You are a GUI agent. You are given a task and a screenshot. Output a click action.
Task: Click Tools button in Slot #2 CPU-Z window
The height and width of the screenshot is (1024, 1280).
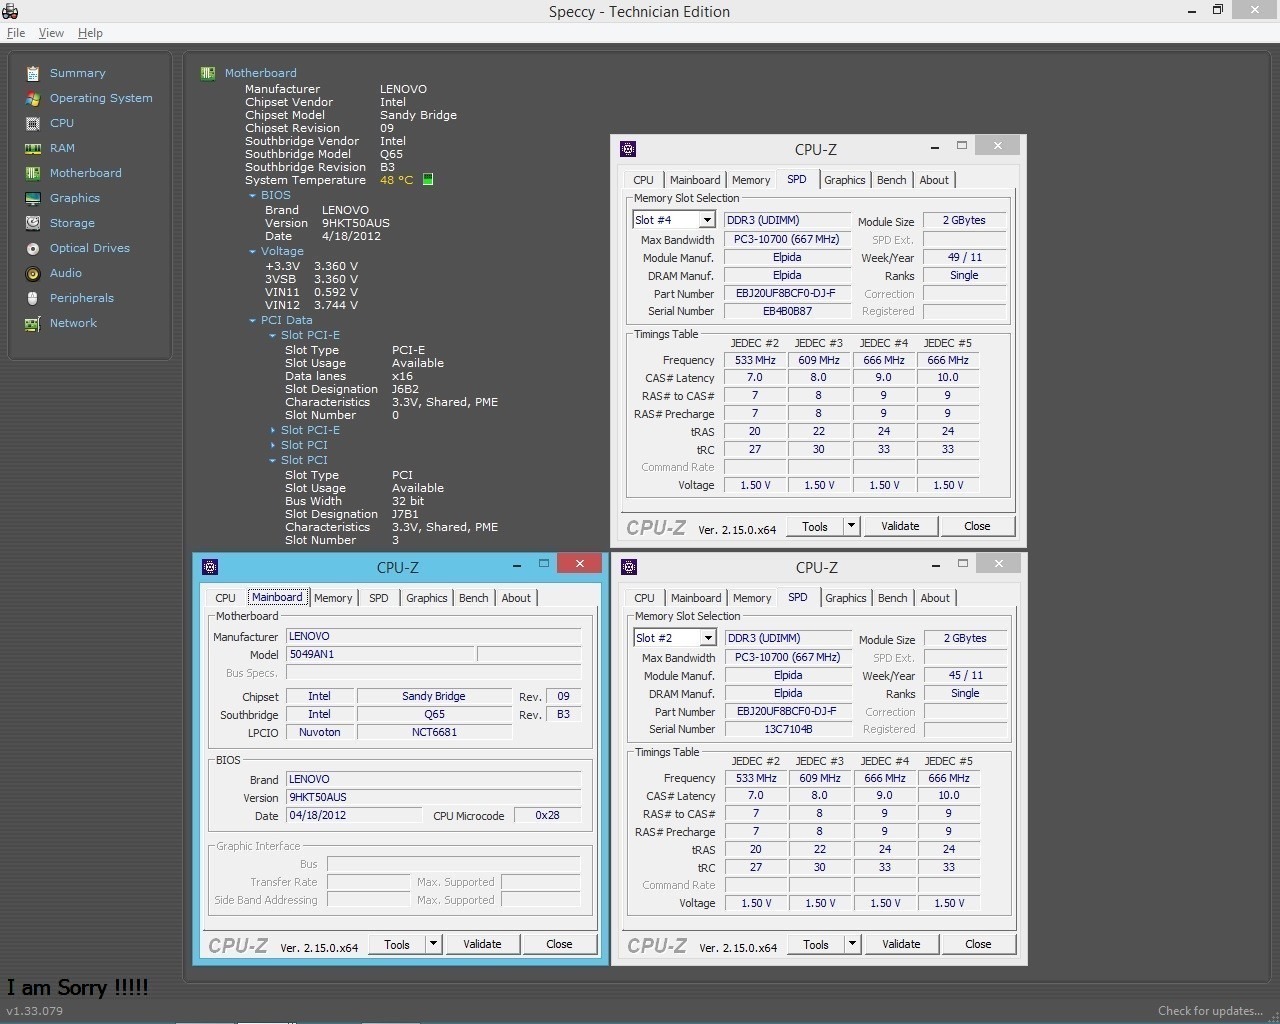point(816,944)
